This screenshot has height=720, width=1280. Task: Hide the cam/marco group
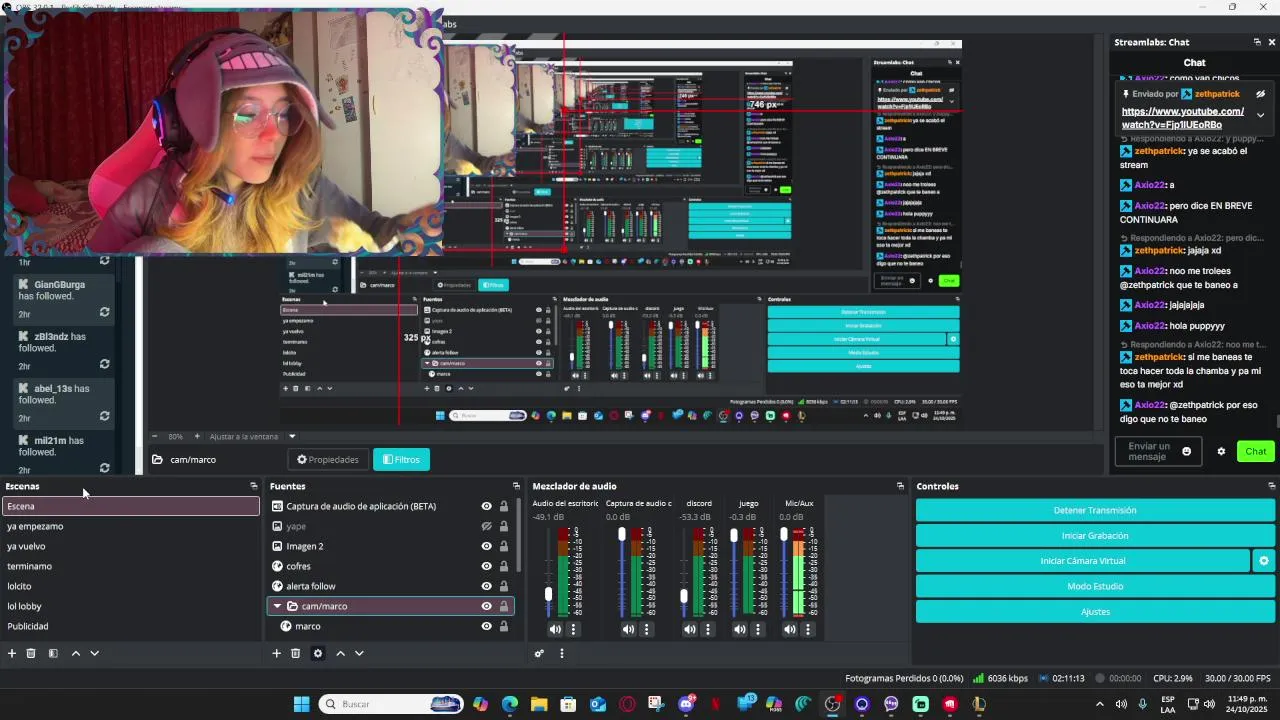[487, 606]
